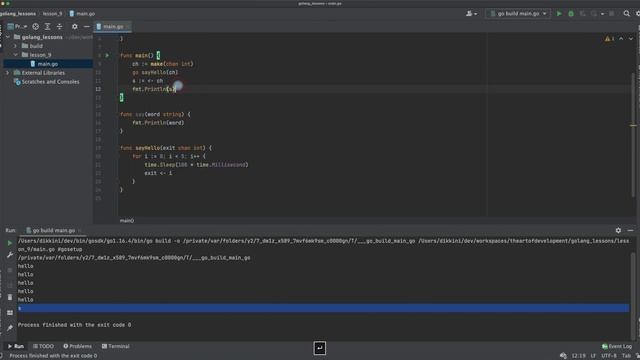The width and height of the screenshot is (640, 360).
Task: Collapse the lesson_9 folder
Action: tap(16, 55)
